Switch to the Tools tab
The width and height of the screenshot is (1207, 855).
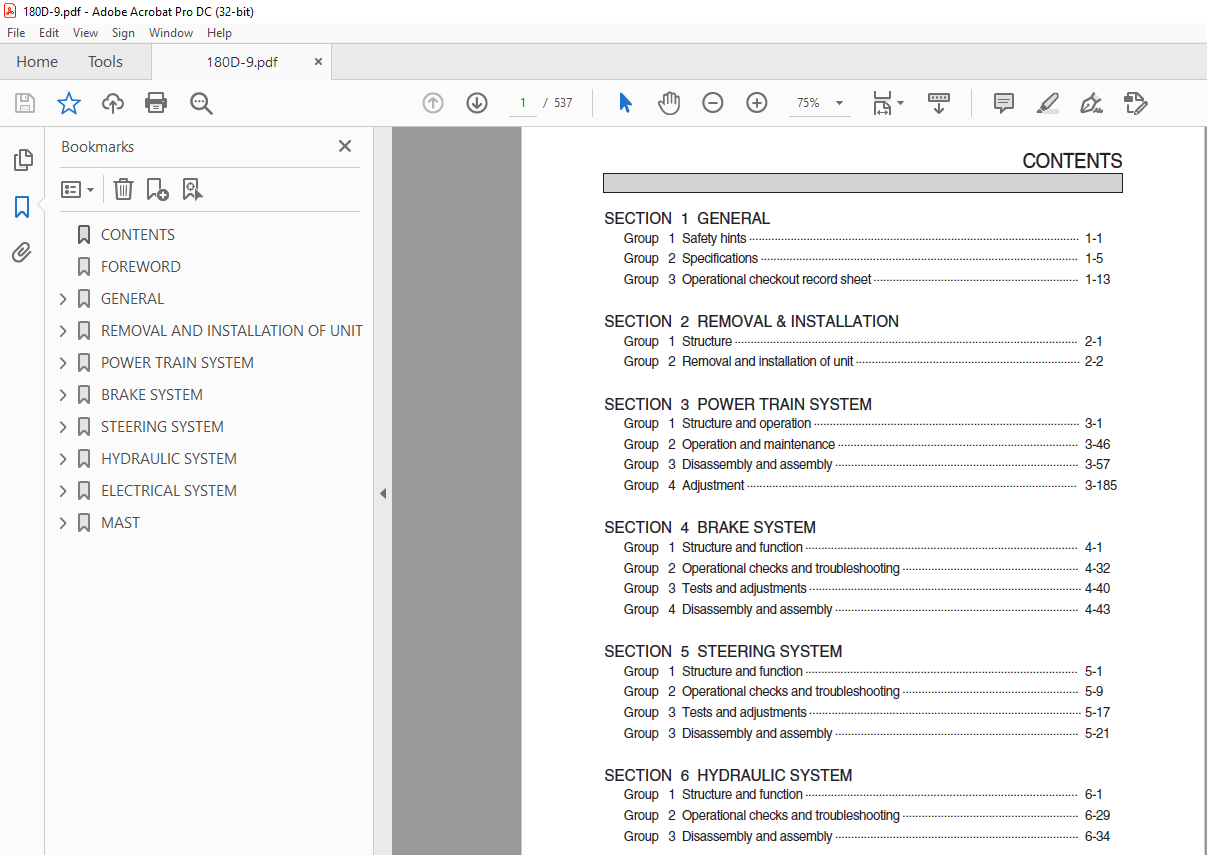(105, 62)
